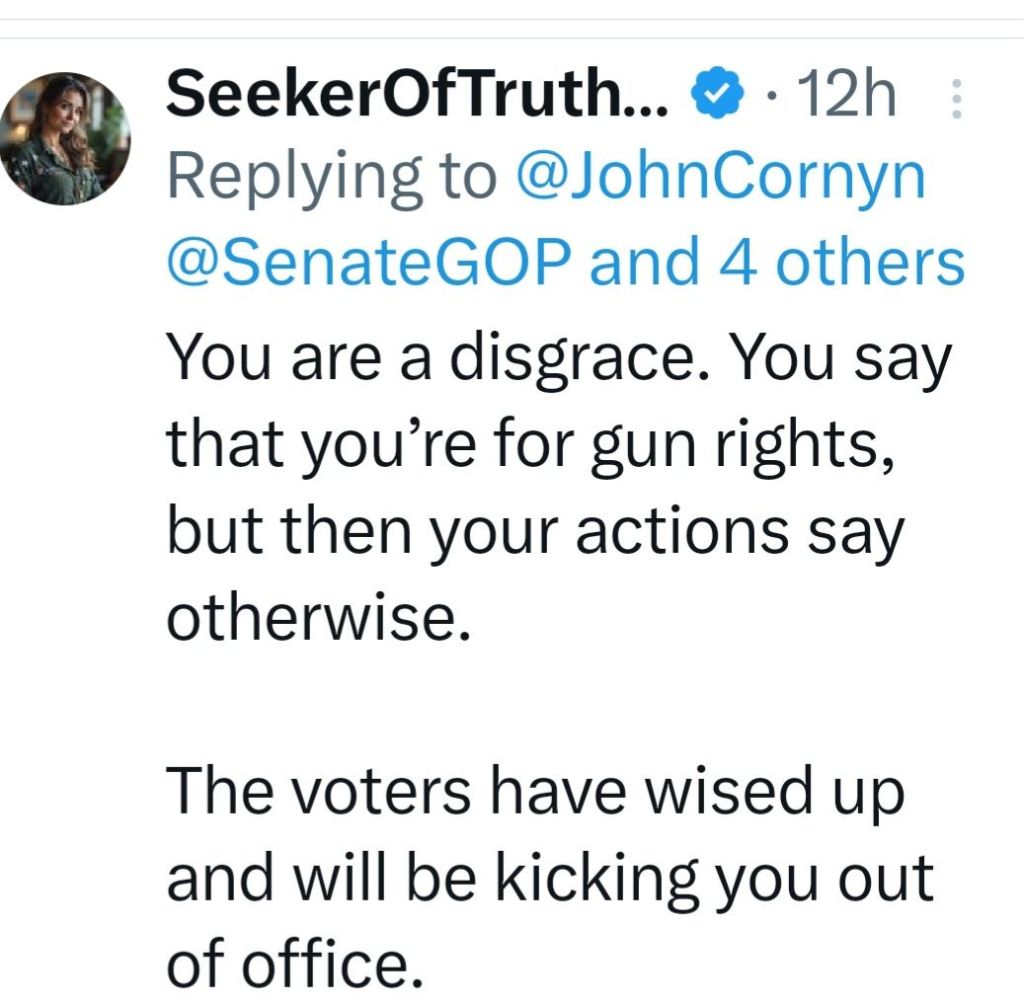Click the "The voters have wised up" line
This screenshot has height=1005, width=1024.
pyautogui.click(x=534, y=791)
